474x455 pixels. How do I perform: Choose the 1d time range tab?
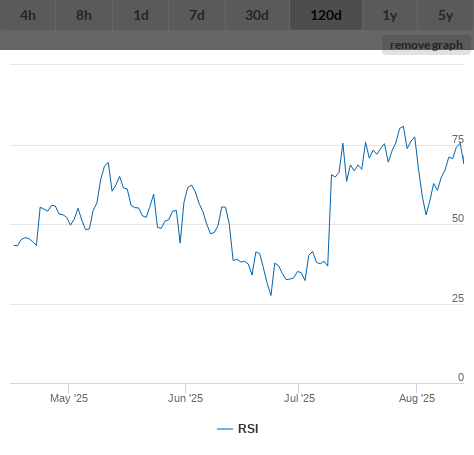(141, 15)
